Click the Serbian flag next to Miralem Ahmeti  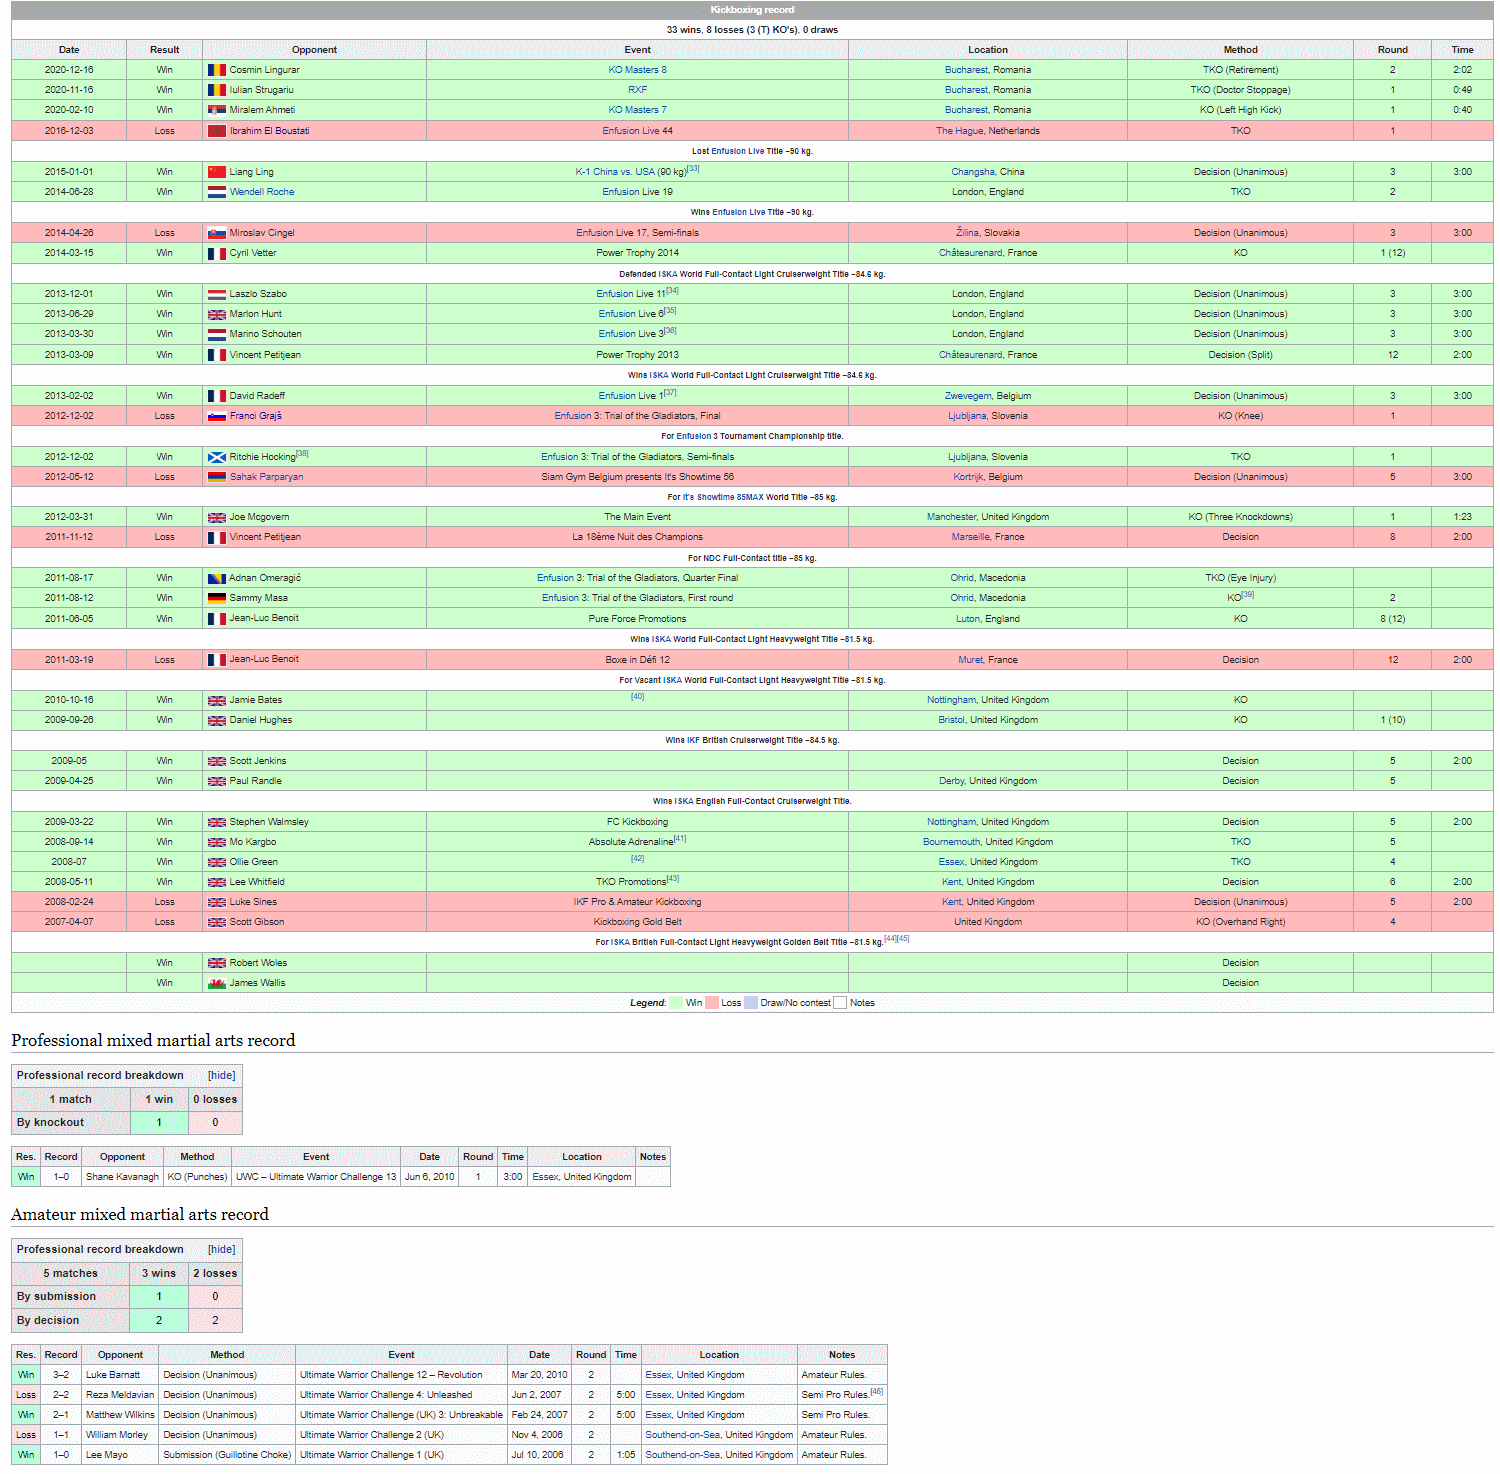pyautogui.click(x=216, y=110)
